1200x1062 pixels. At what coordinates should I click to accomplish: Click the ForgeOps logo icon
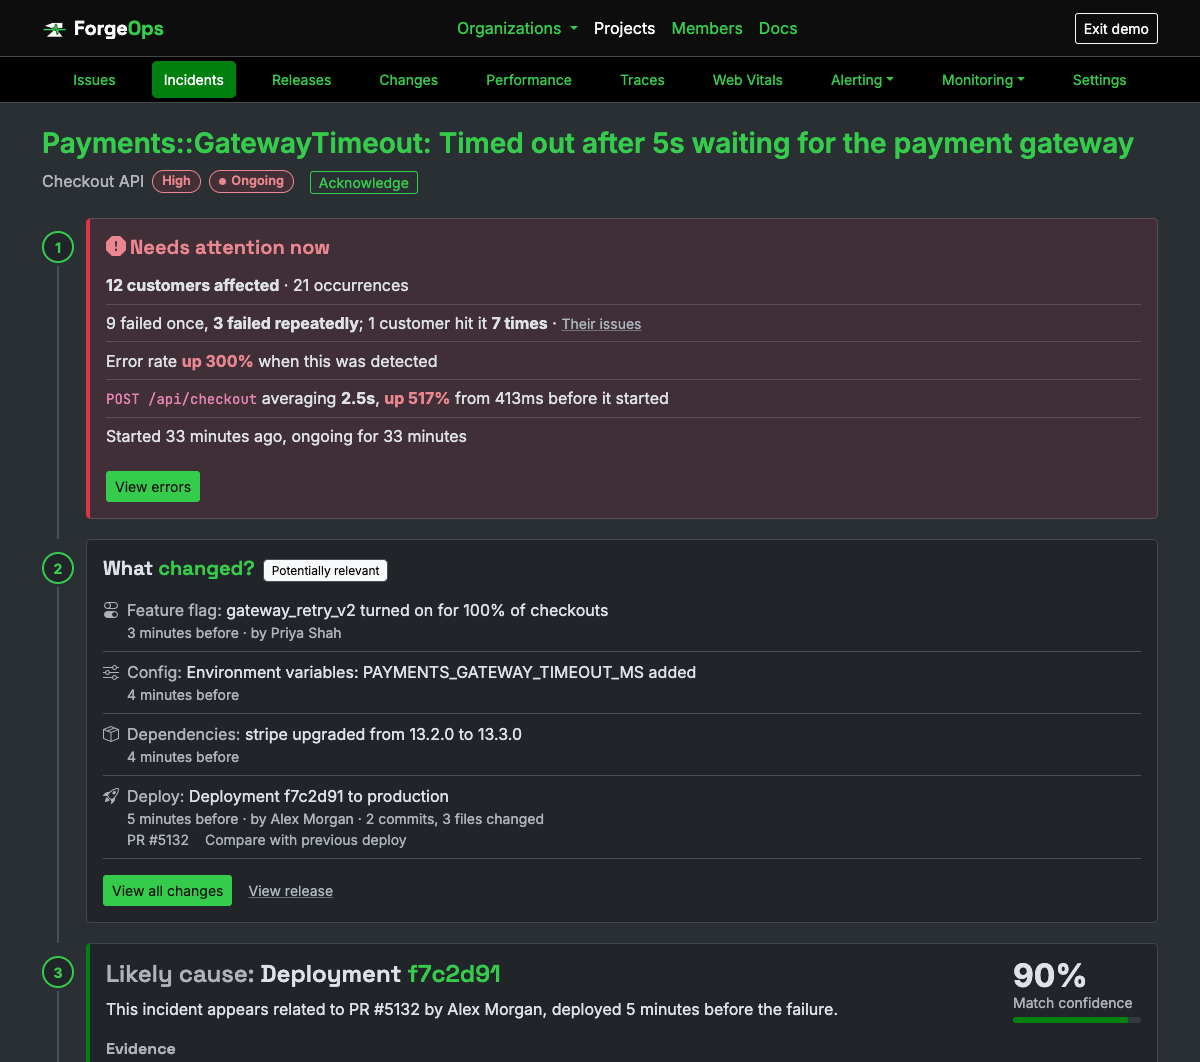pos(54,29)
